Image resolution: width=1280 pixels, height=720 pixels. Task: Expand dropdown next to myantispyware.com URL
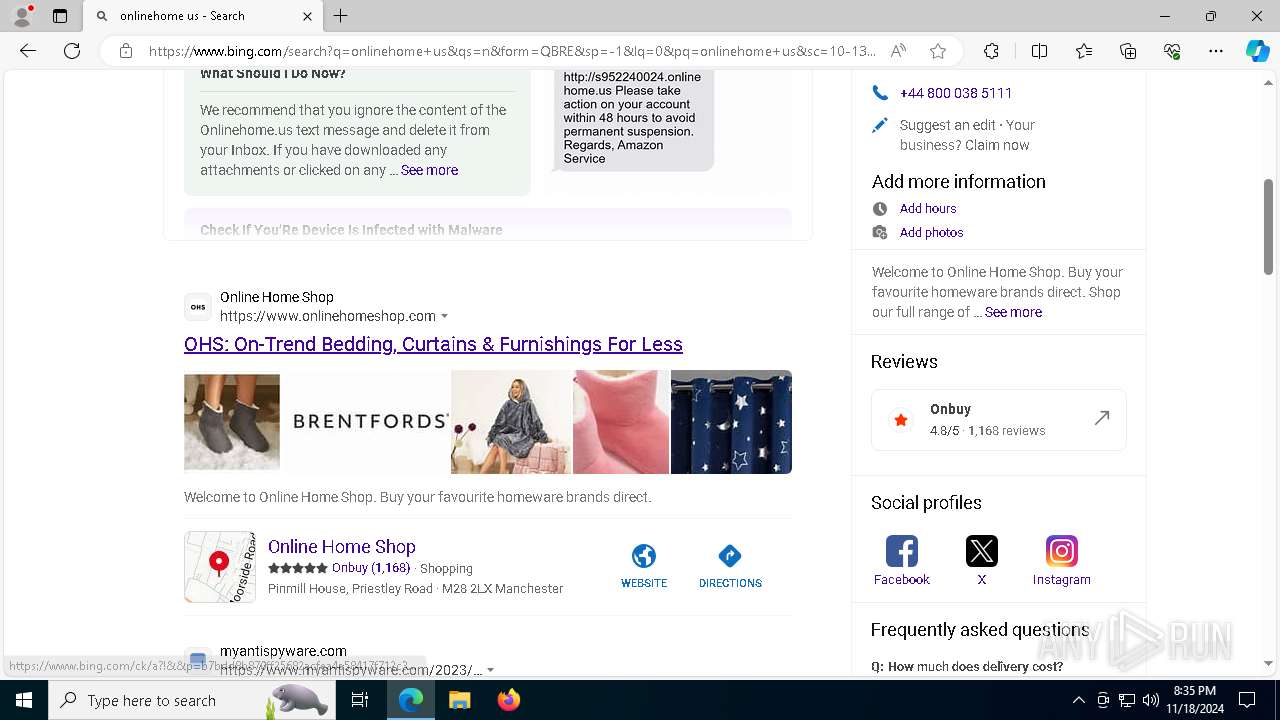coord(490,669)
